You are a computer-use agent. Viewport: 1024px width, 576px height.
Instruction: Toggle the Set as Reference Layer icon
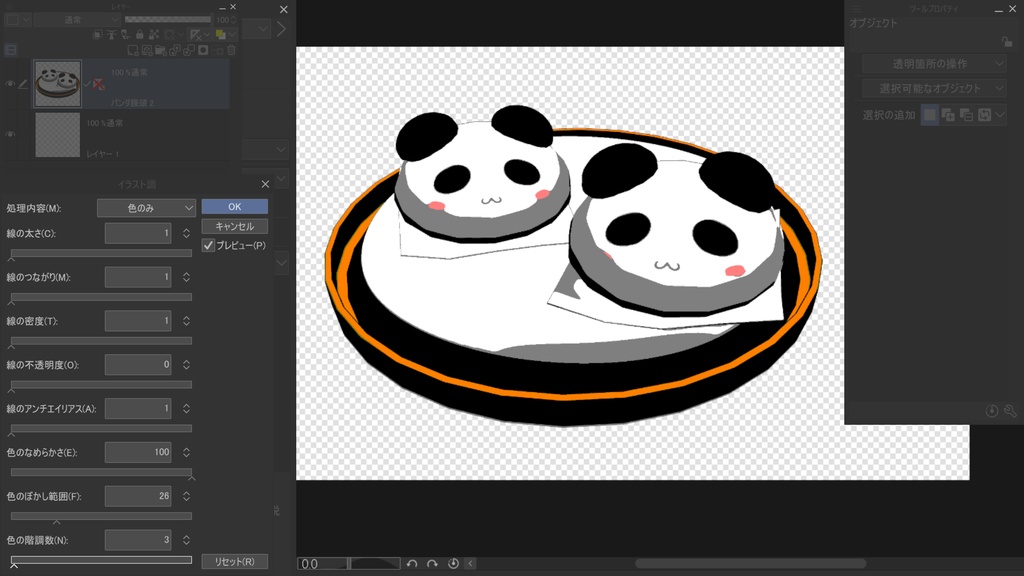tap(112, 35)
